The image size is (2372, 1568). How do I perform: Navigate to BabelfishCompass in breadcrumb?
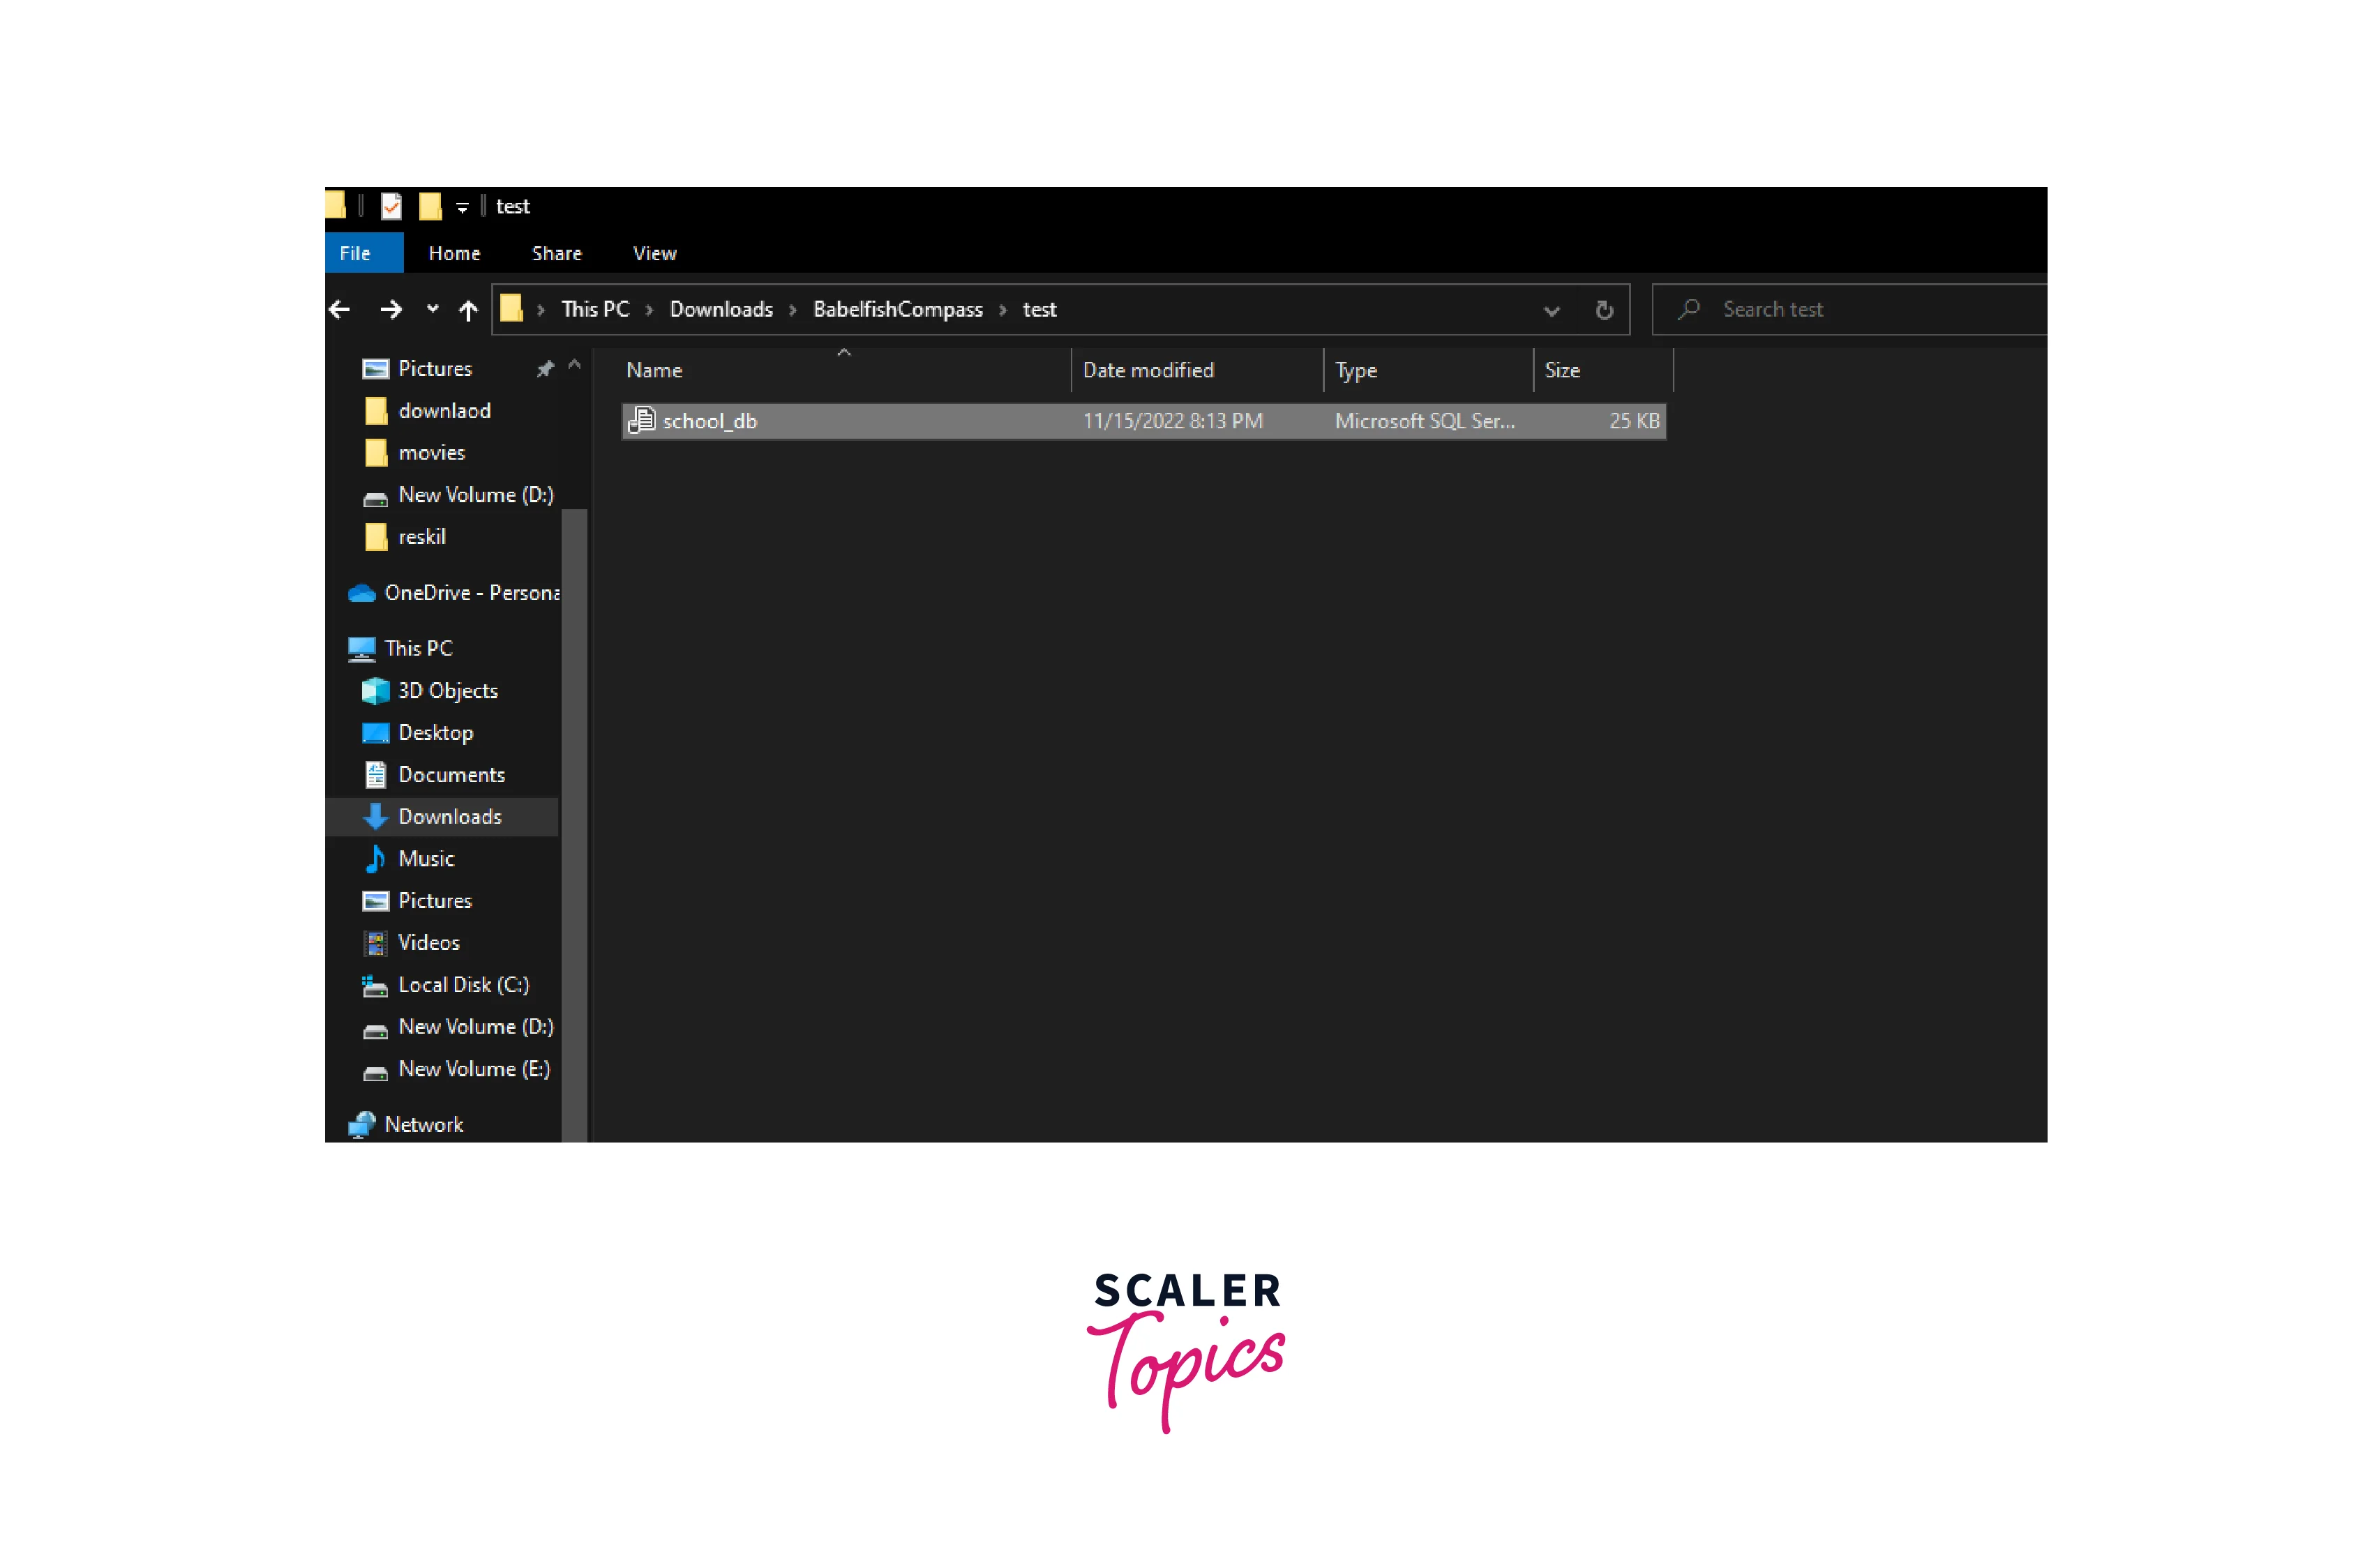(x=897, y=309)
